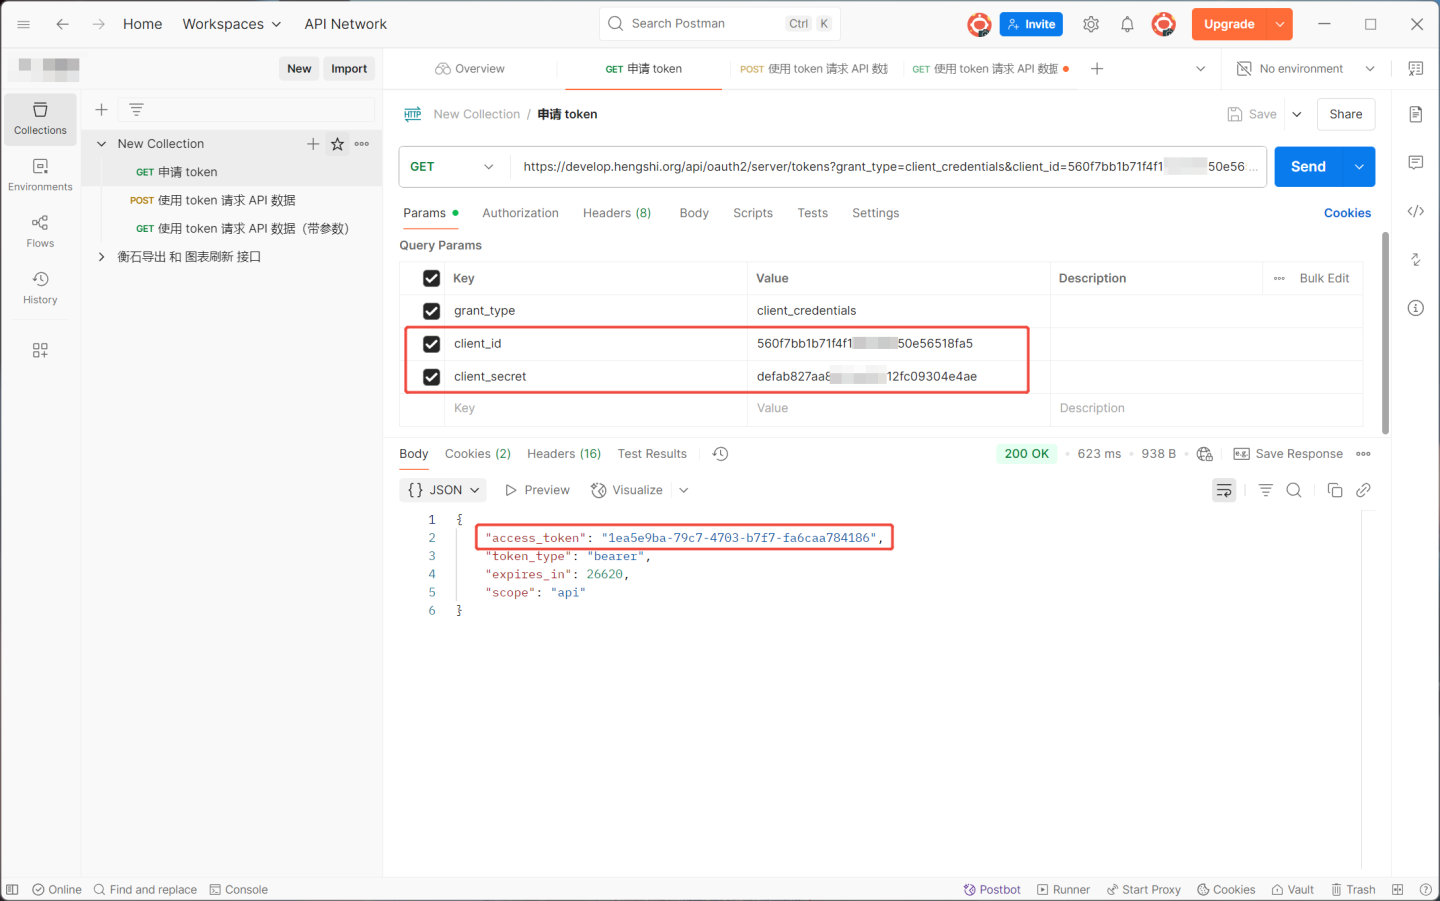The height and width of the screenshot is (901, 1440).
Task: Open the History sidebar panel
Action: pos(40,287)
